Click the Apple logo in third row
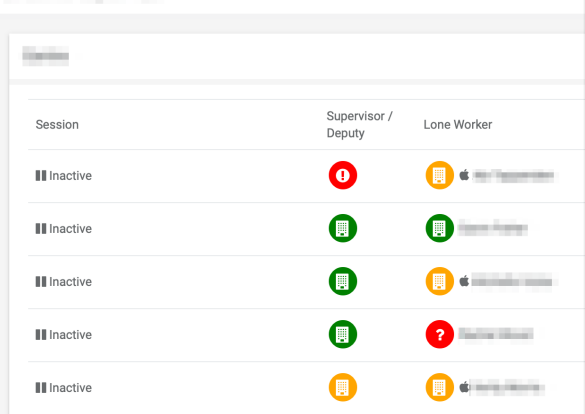The image size is (585, 414). (x=464, y=280)
